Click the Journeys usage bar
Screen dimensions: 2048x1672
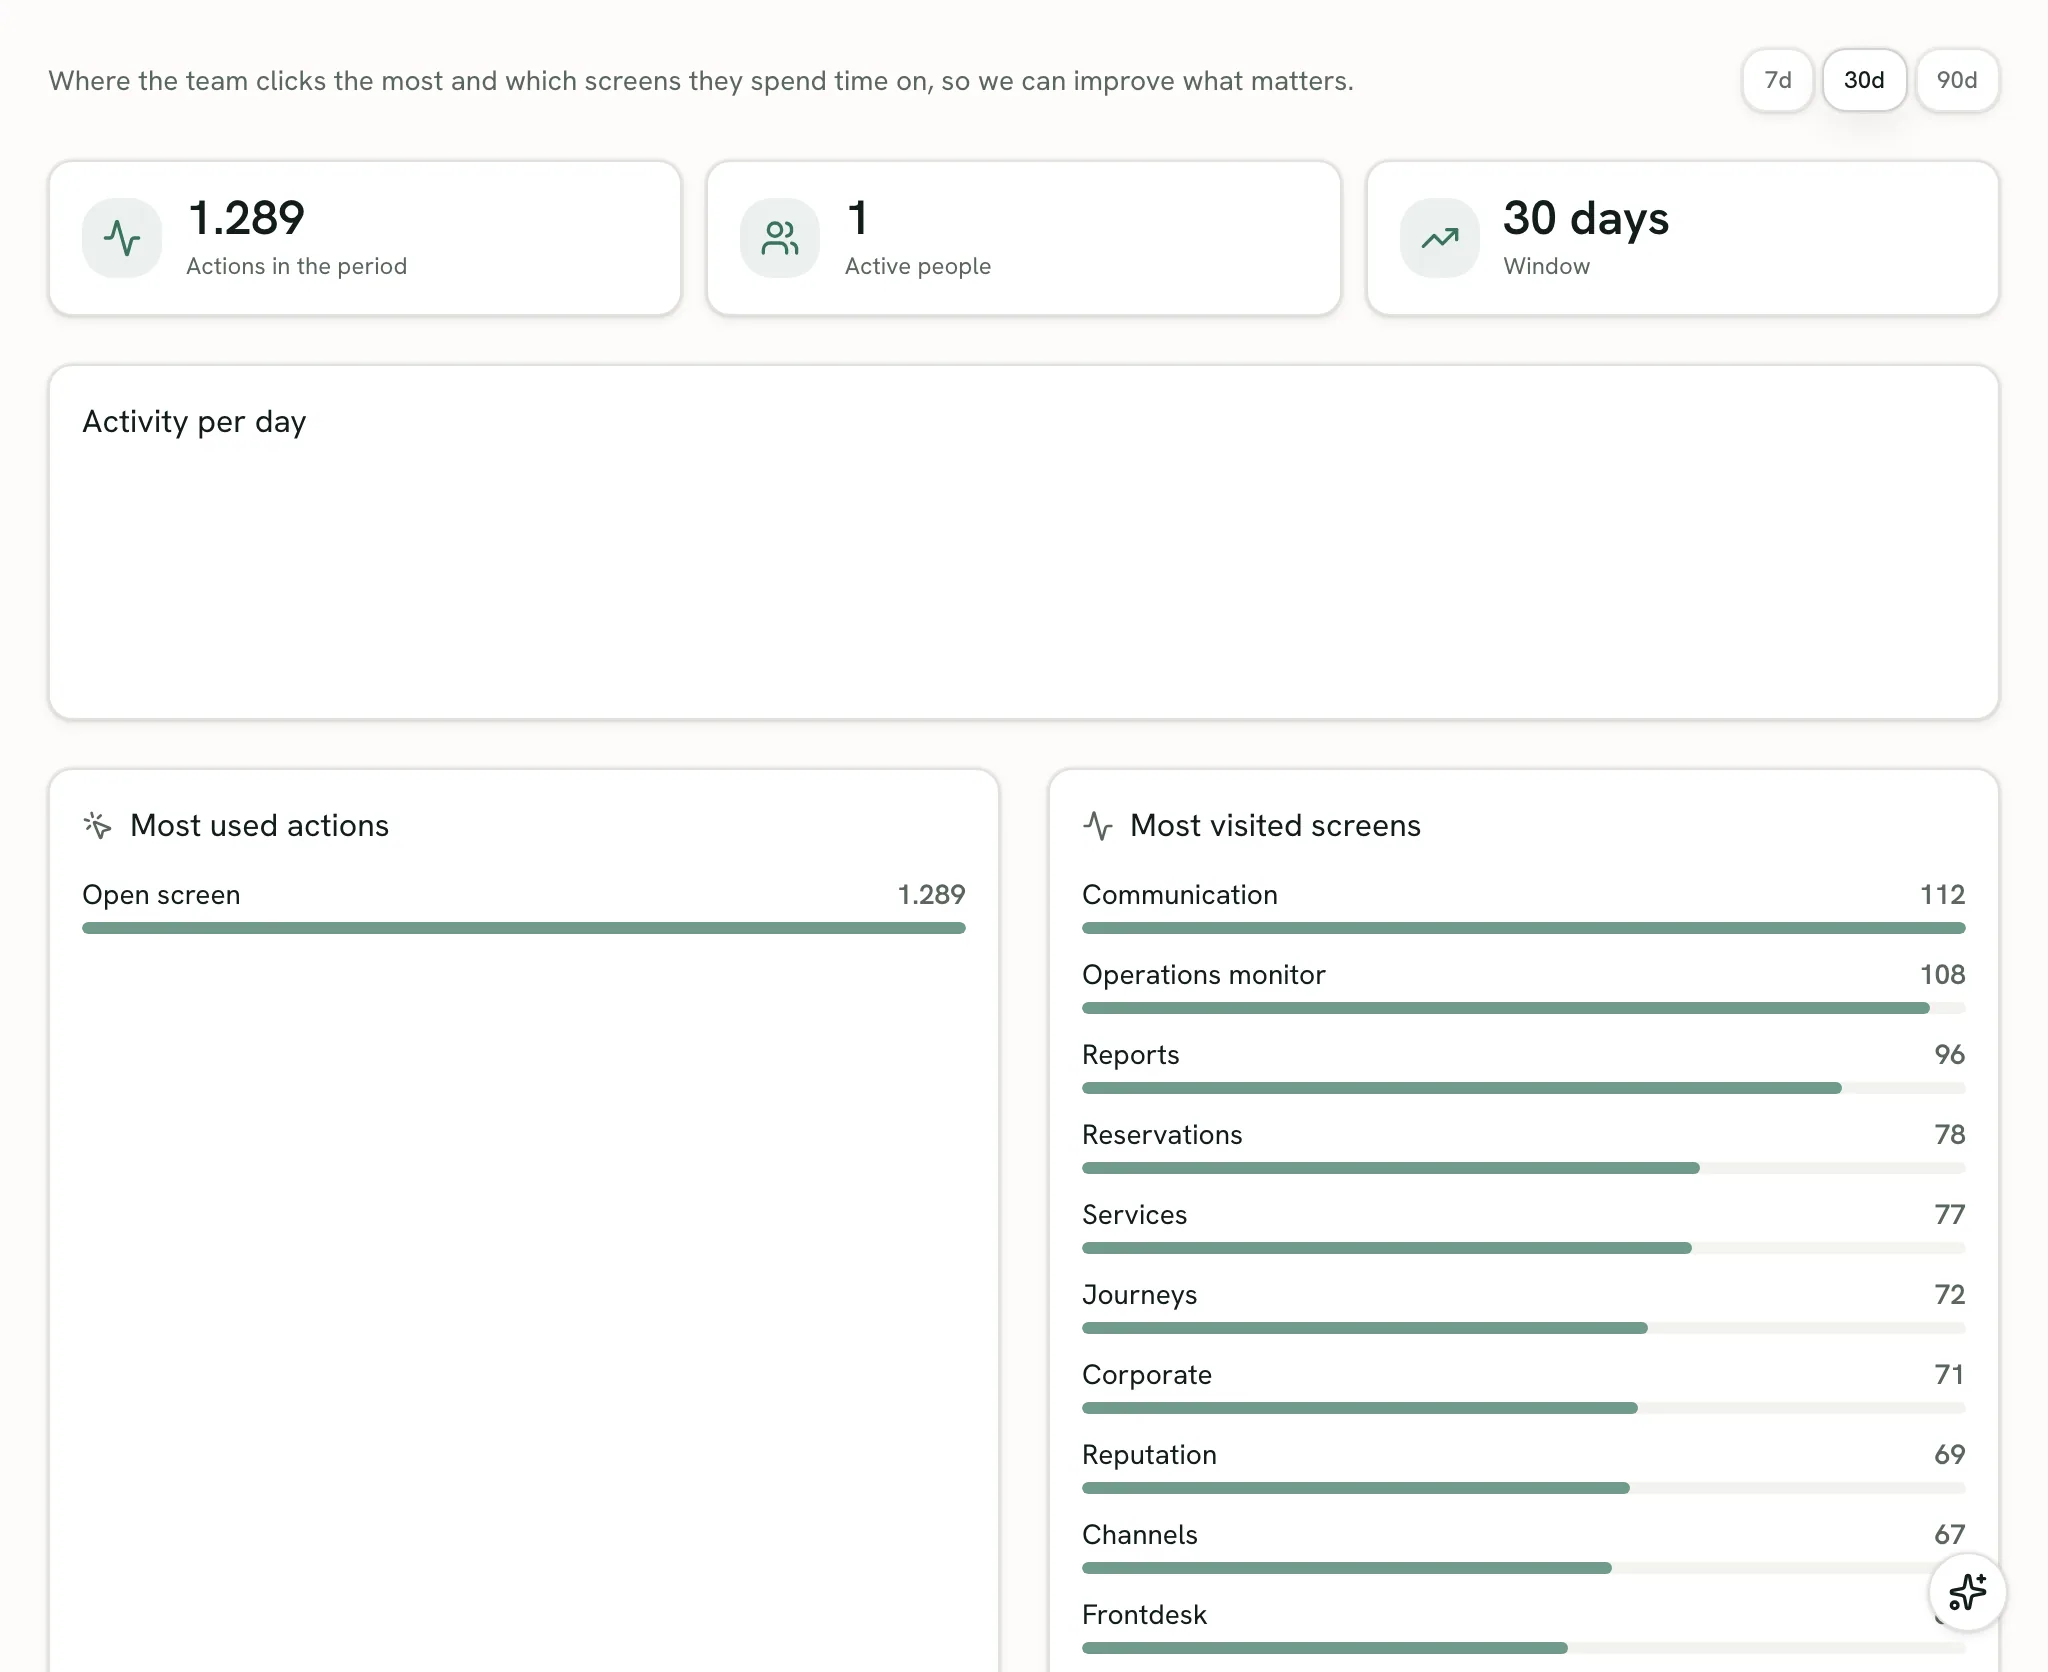pos(1524,1328)
